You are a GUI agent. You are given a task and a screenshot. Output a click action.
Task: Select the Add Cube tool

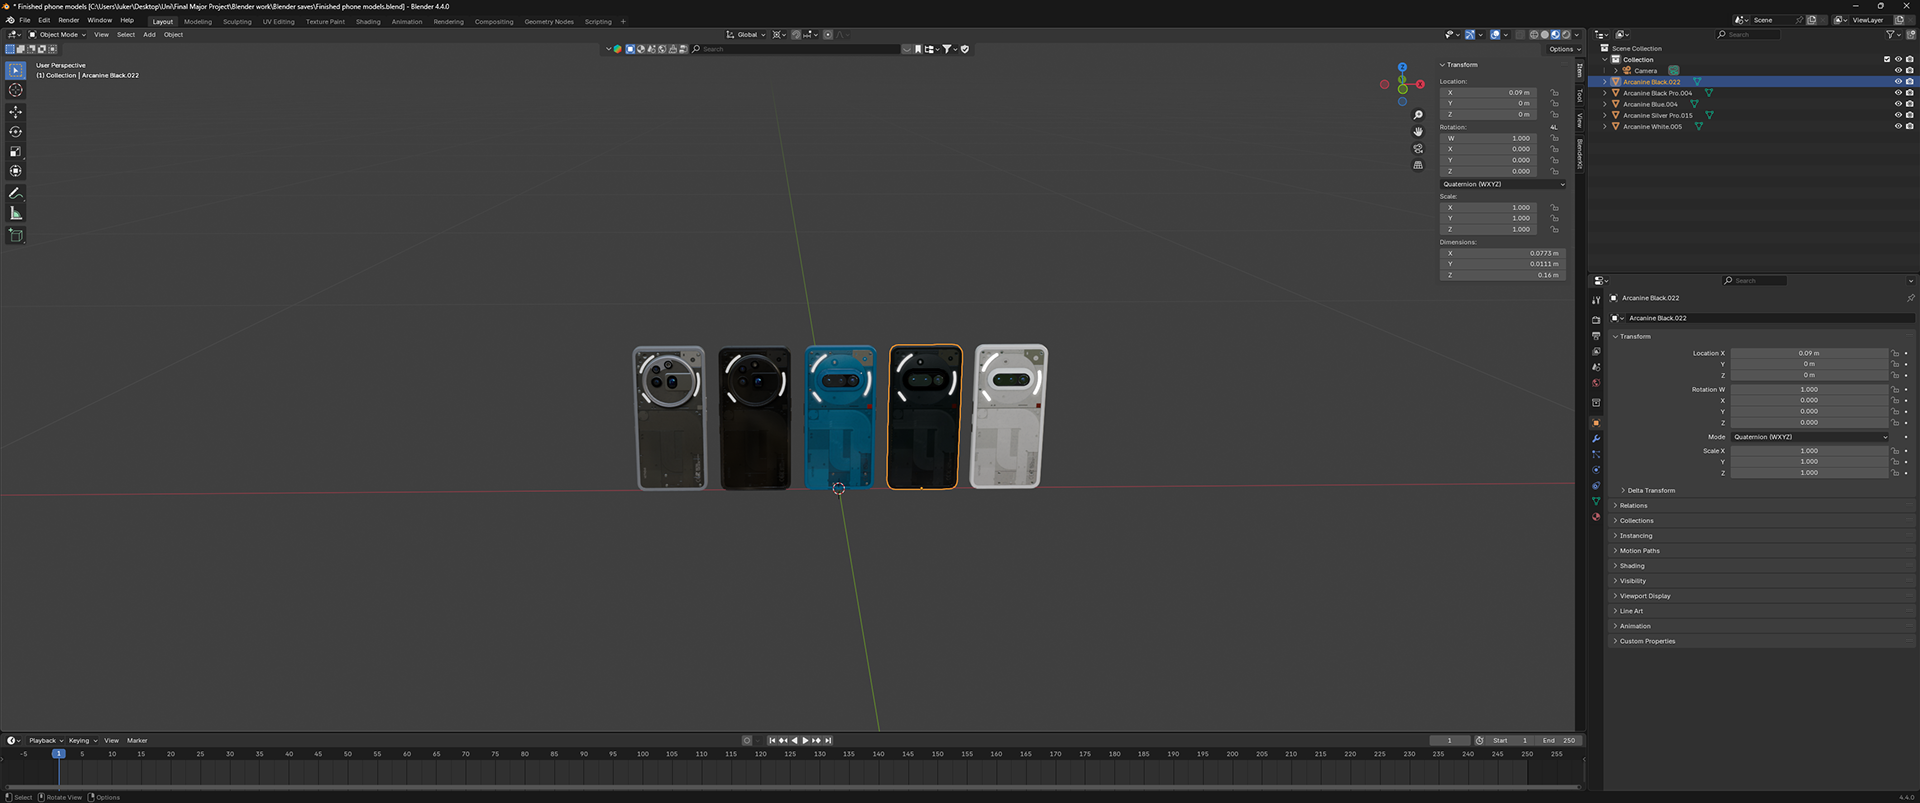[15, 235]
